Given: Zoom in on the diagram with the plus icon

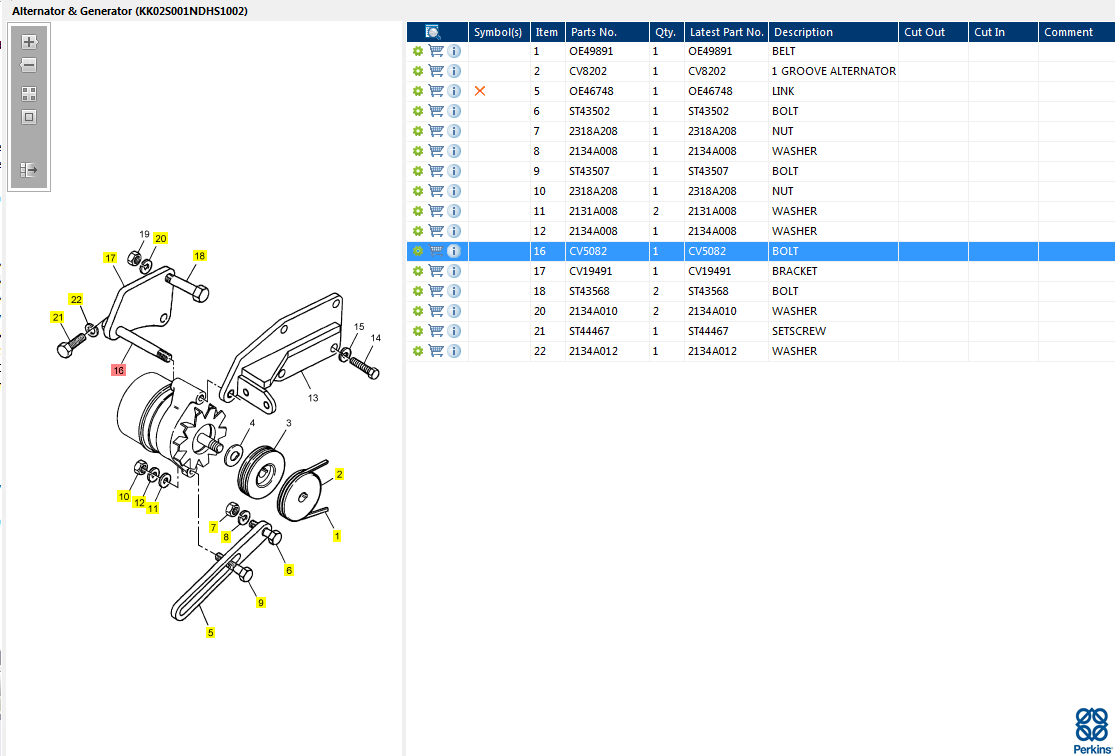Looking at the screenshot, I should [28, 42].
